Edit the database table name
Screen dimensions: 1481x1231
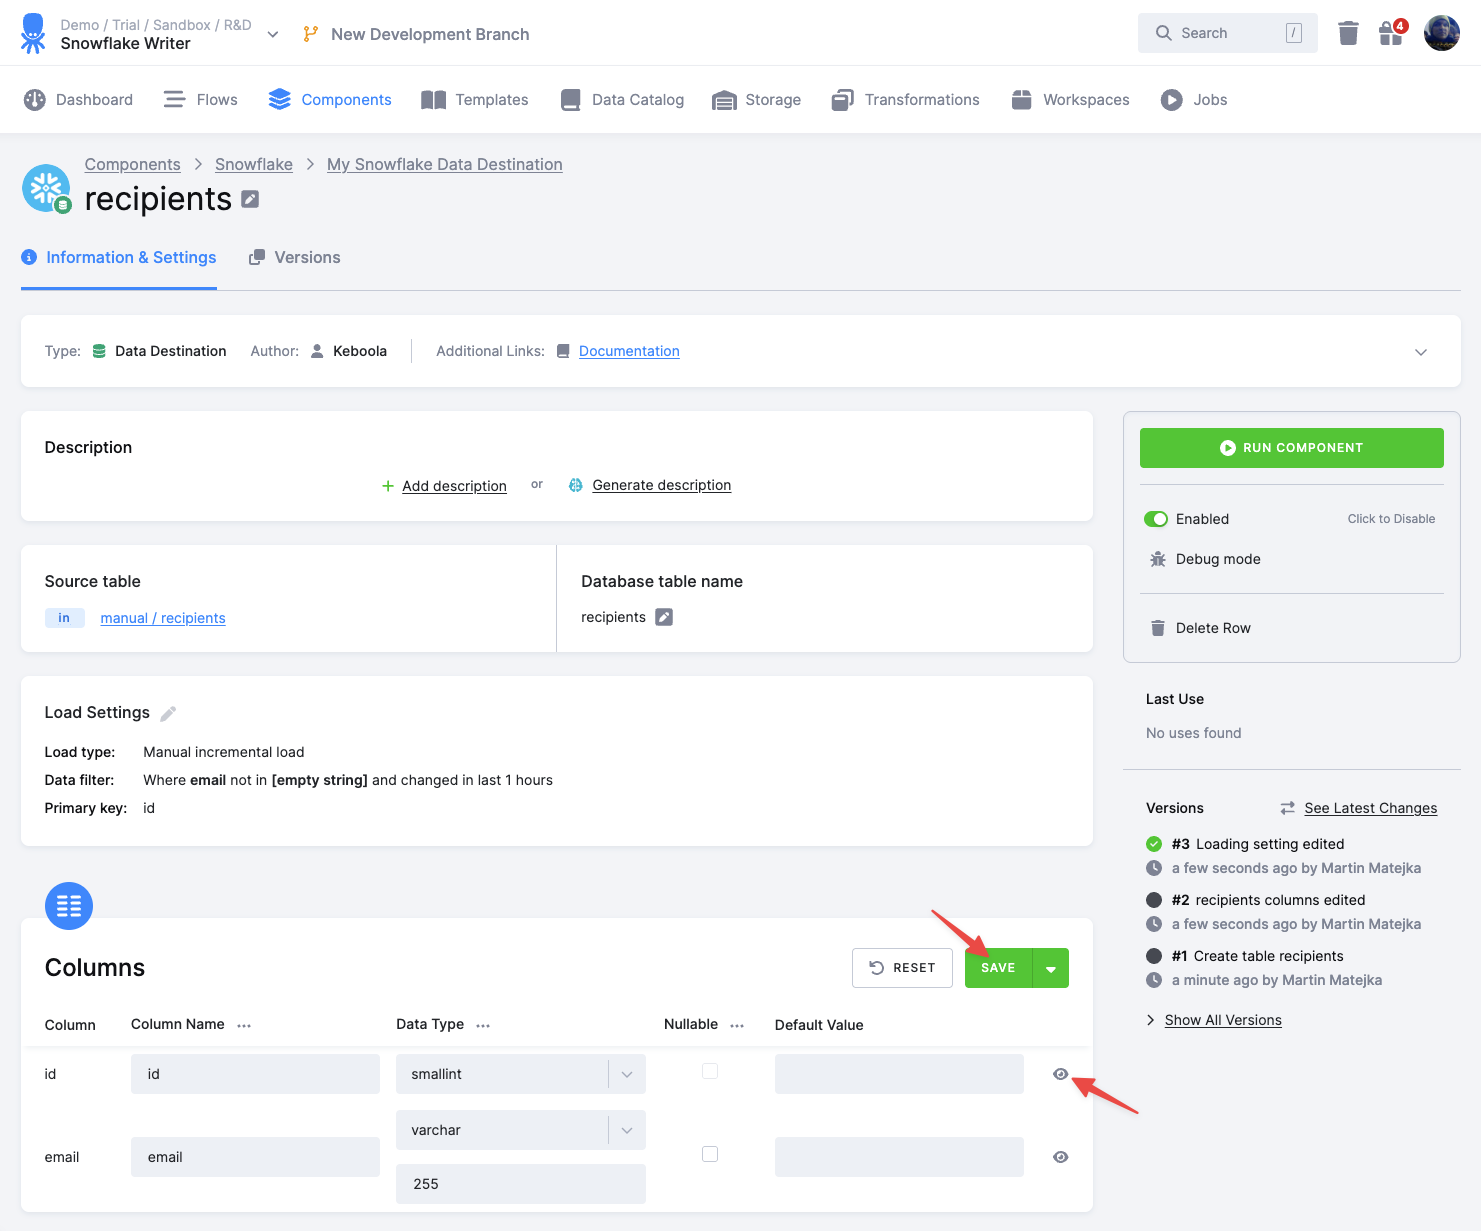point(664,617)
